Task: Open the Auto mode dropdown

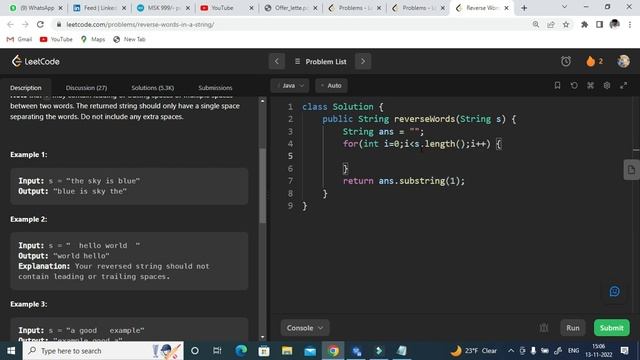Action: tap(331, 86)
